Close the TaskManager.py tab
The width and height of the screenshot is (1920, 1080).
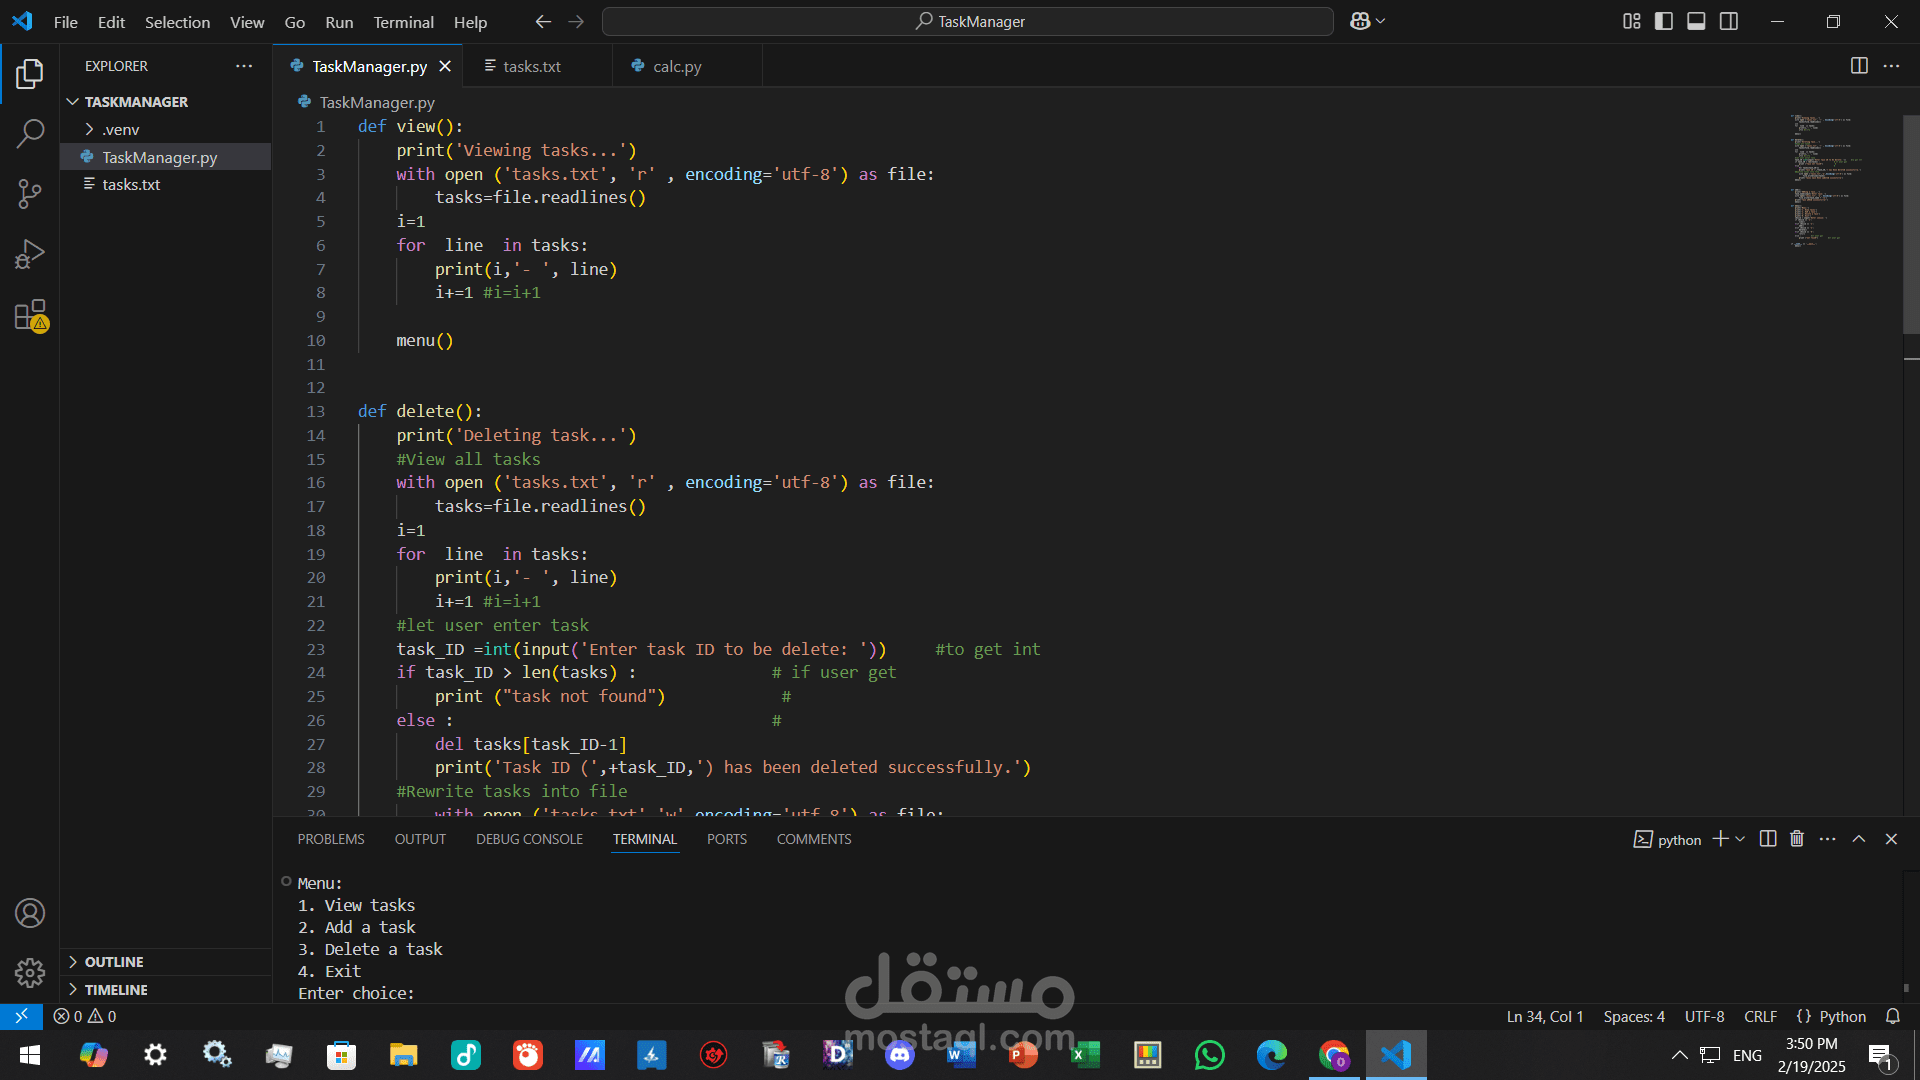445,66
